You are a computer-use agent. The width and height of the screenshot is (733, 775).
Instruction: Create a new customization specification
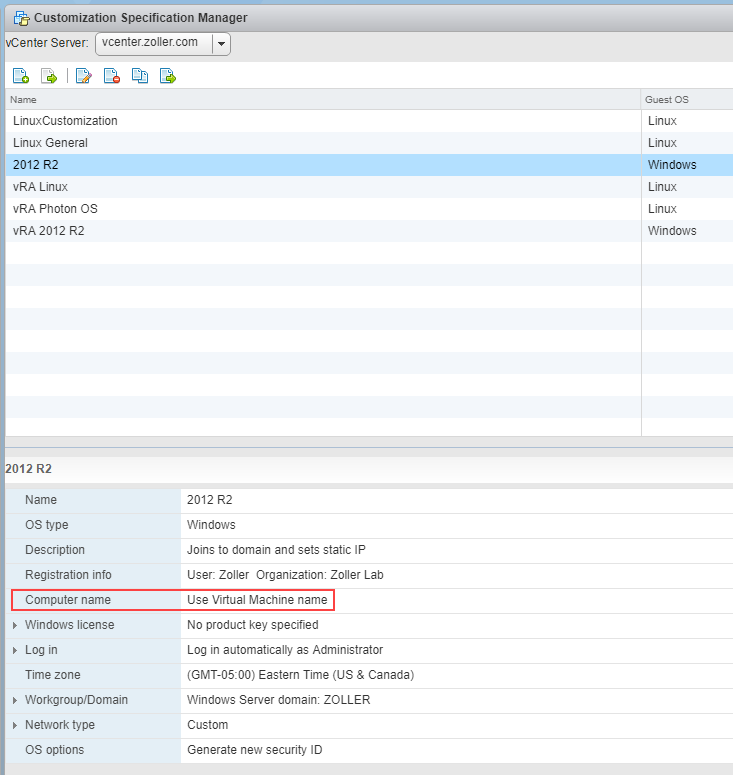[x=21, y=76]
